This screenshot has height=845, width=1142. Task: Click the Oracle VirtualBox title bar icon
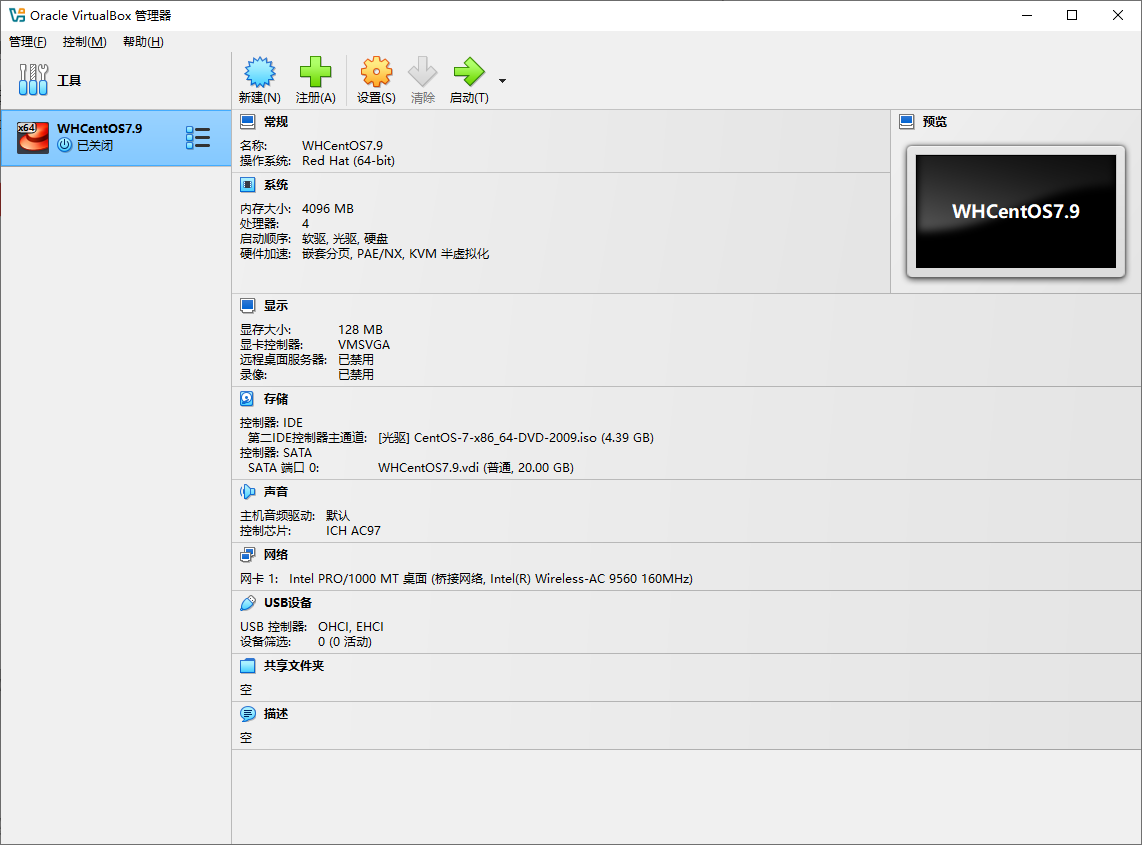[x=17, y=15]
